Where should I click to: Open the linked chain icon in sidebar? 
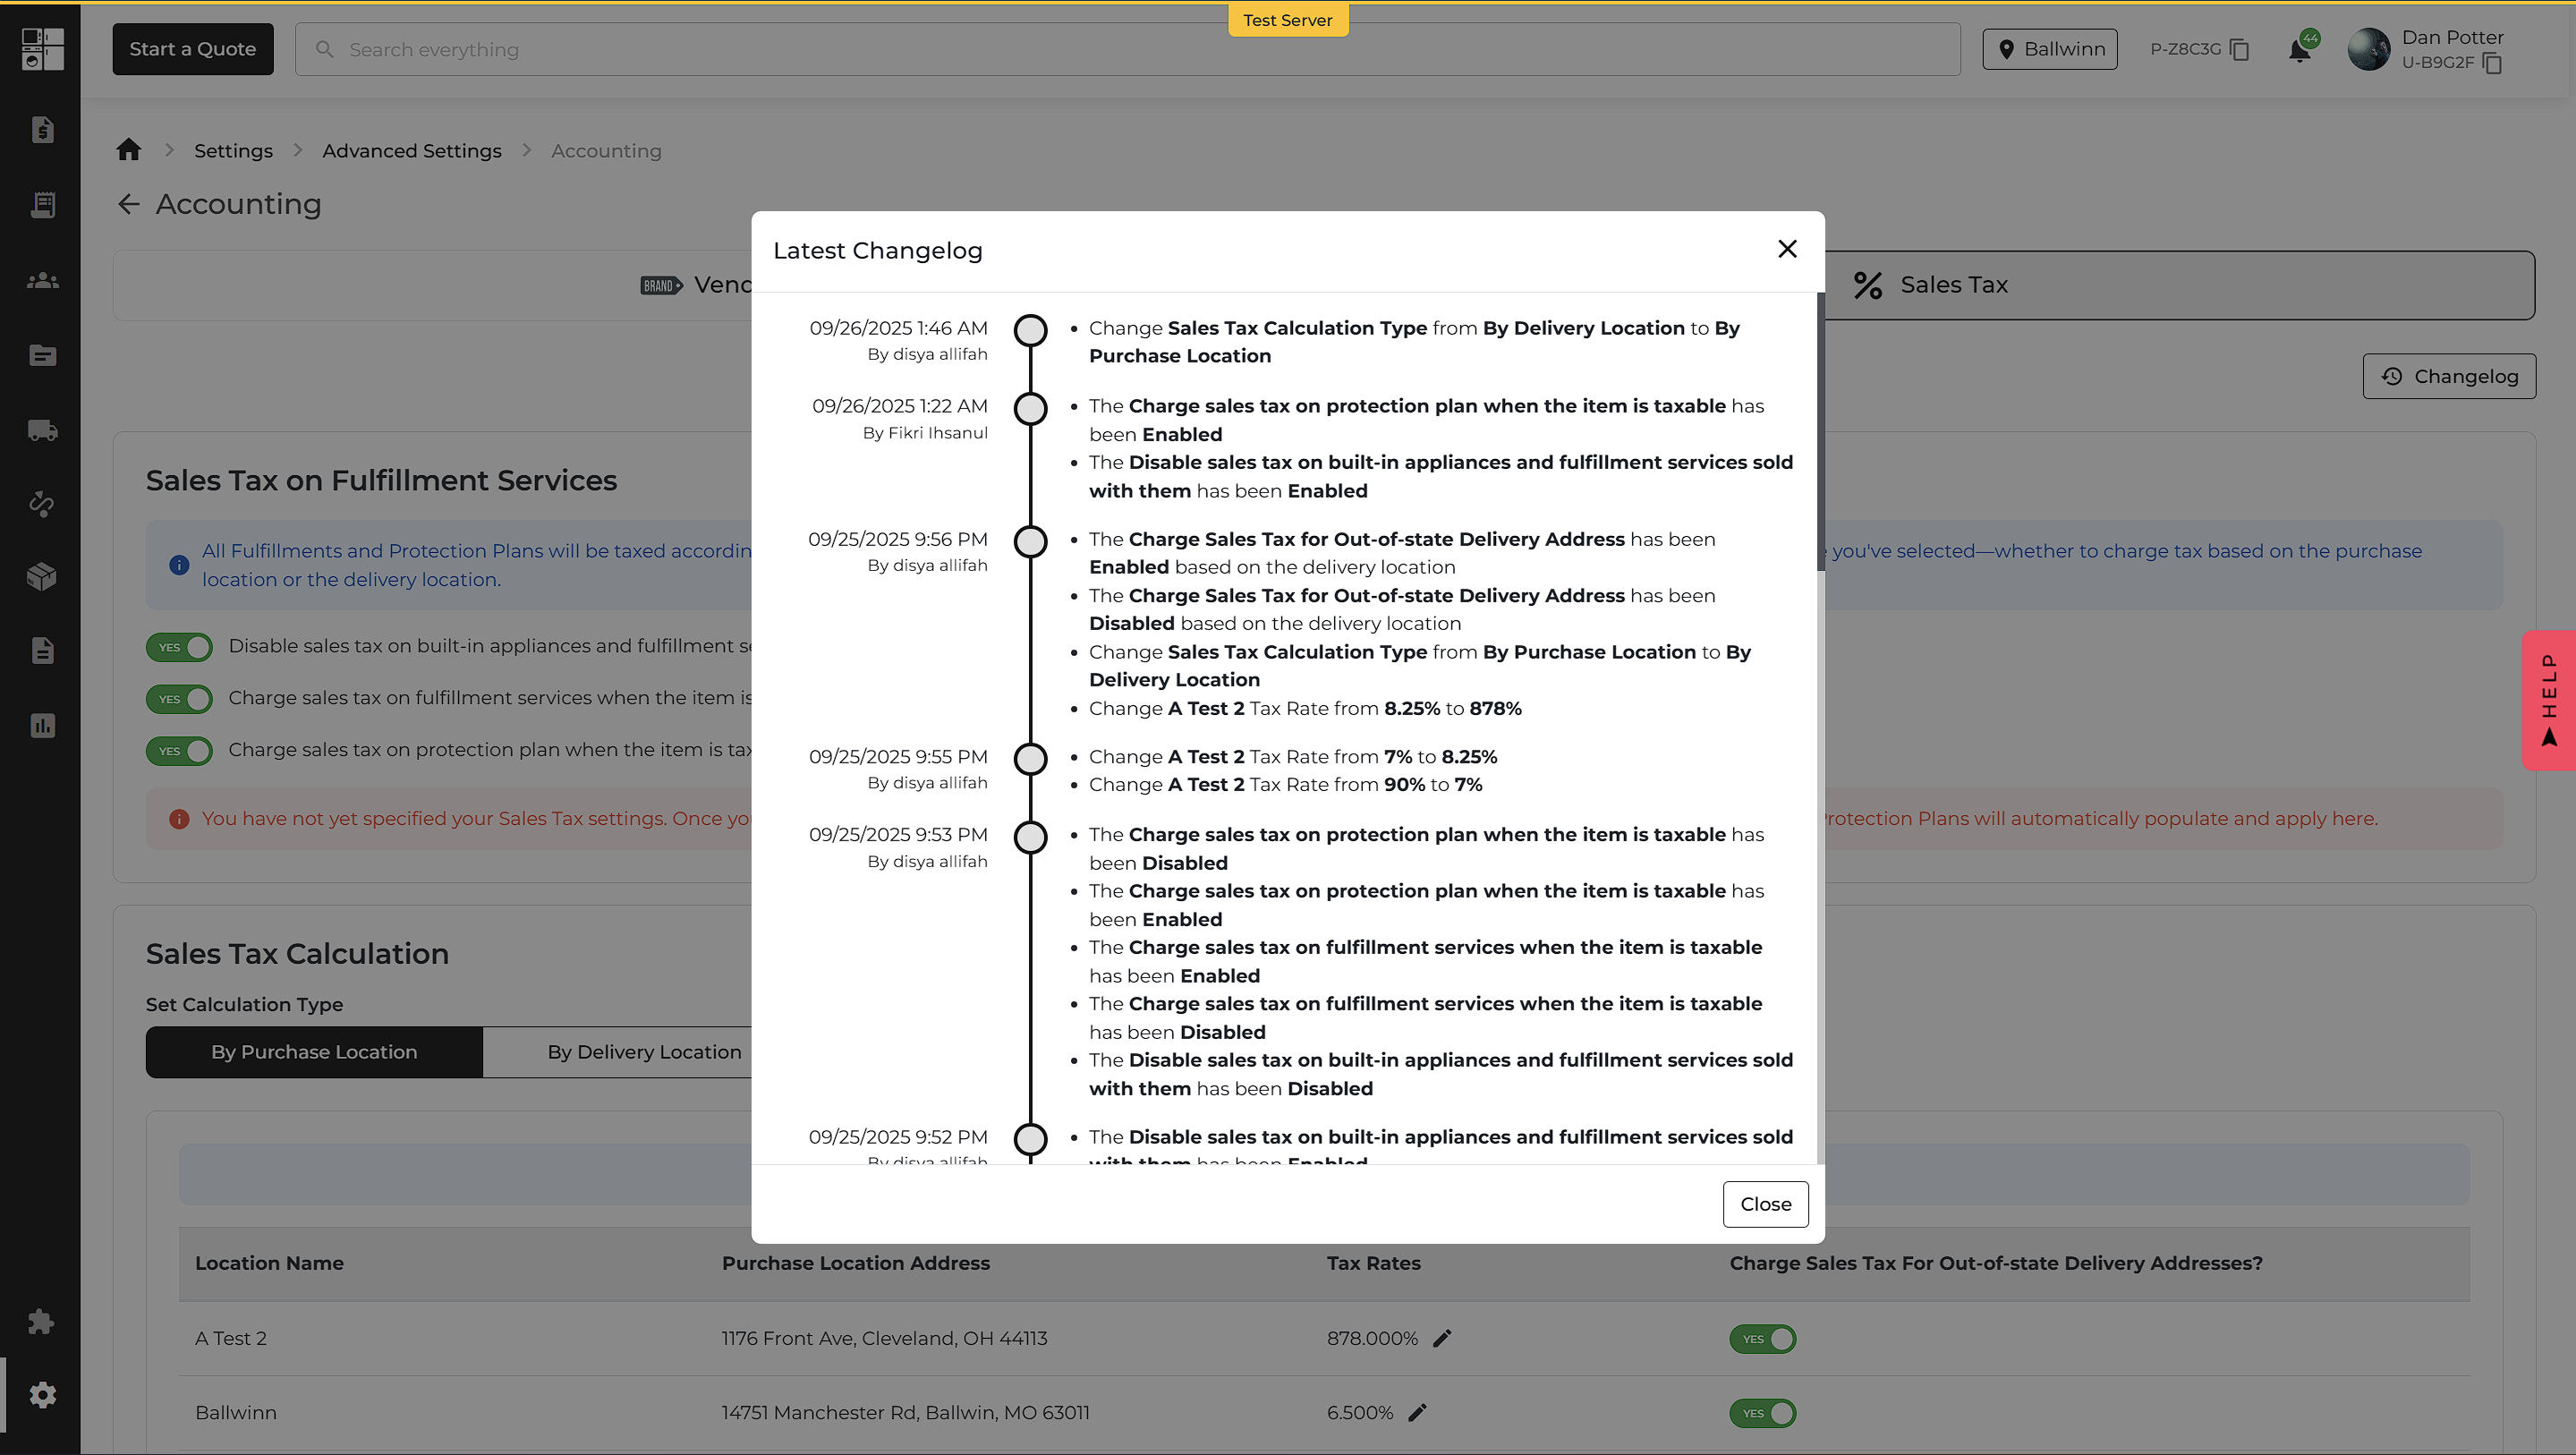click(42, 504)
